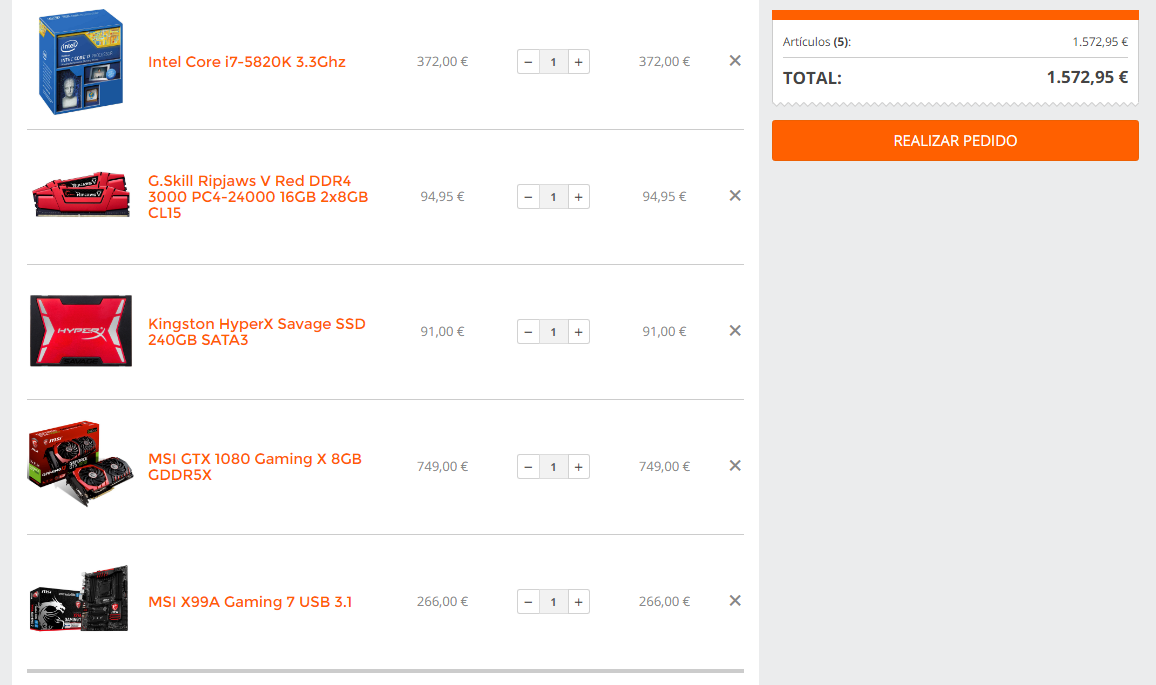Click Kingston SSD line total 91,00 €
This screenshot has width=1156, height=685.
pos(664,332)
